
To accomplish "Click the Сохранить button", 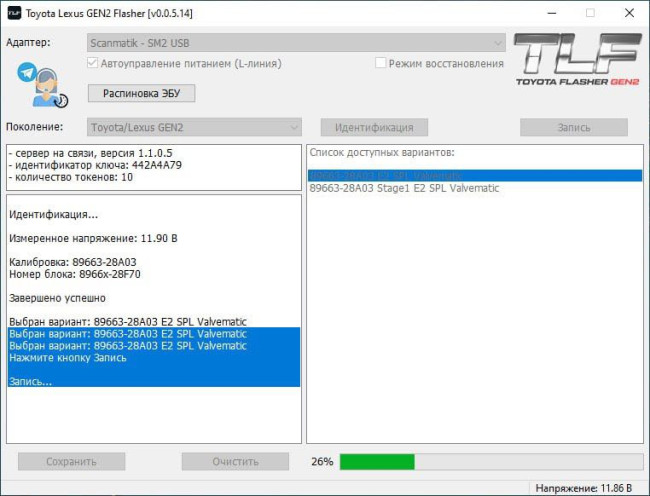I will (x=71, y=462).
